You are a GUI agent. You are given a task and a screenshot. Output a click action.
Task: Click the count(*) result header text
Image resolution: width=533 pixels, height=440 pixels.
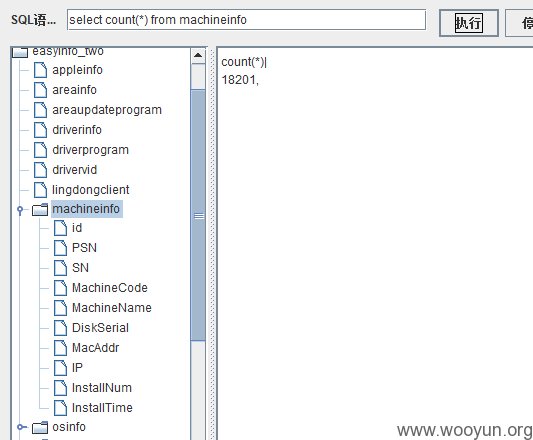pos(243,62)
